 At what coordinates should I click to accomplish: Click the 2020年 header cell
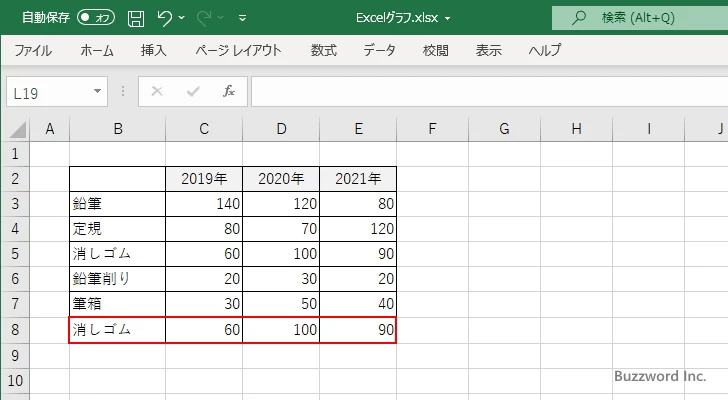(281, 179)
